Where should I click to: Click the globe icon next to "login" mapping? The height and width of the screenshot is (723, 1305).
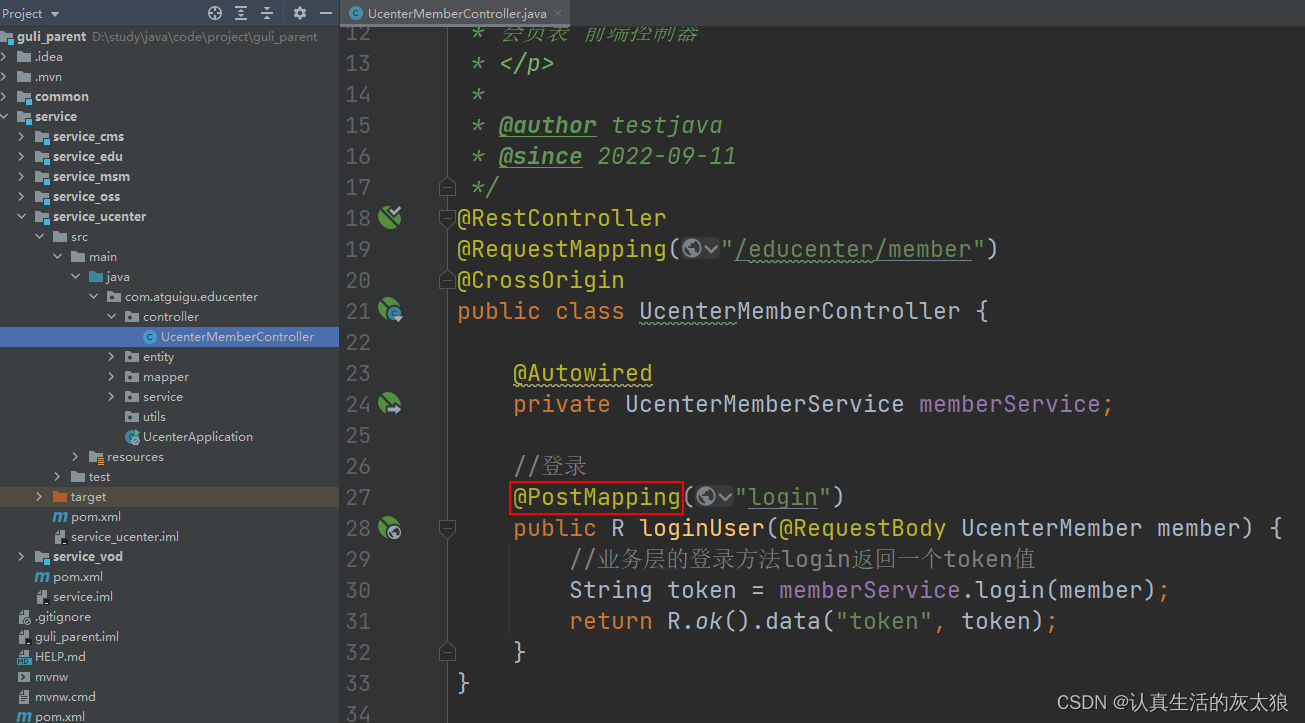(707, 496)
